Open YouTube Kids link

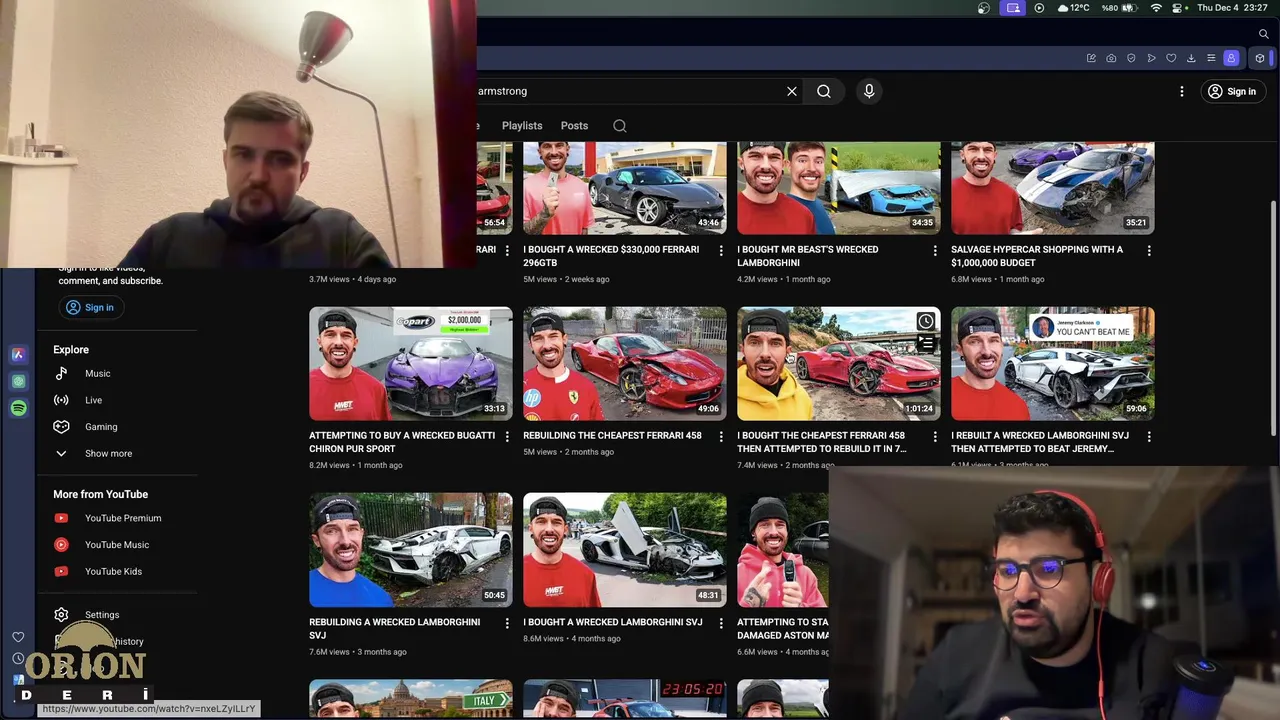(113, 571)
